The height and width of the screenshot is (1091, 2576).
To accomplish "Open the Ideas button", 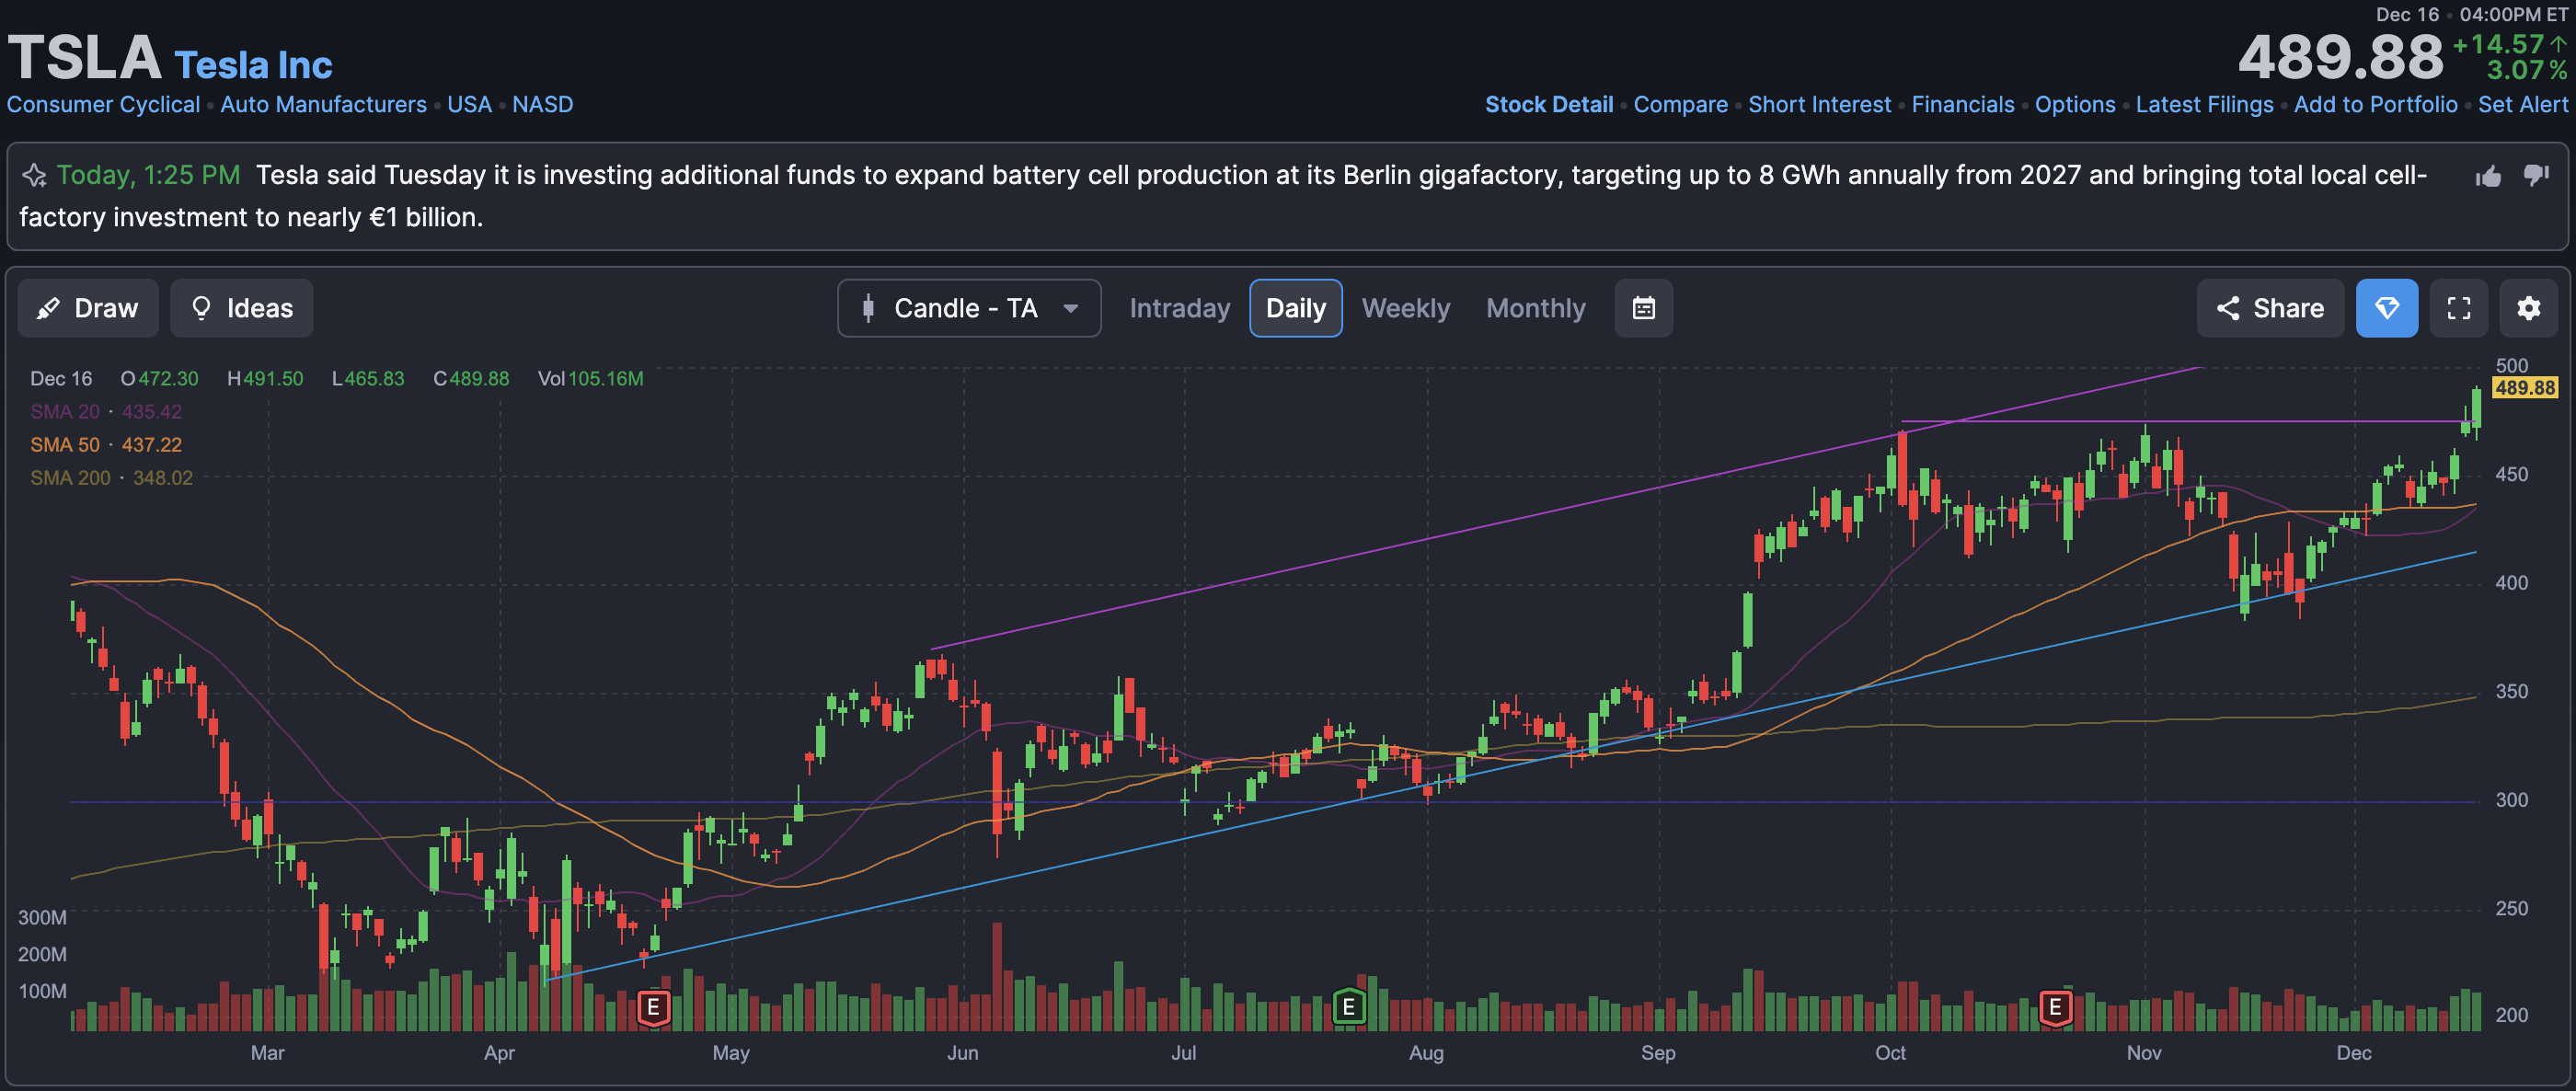I will click(x=241, y=308).
